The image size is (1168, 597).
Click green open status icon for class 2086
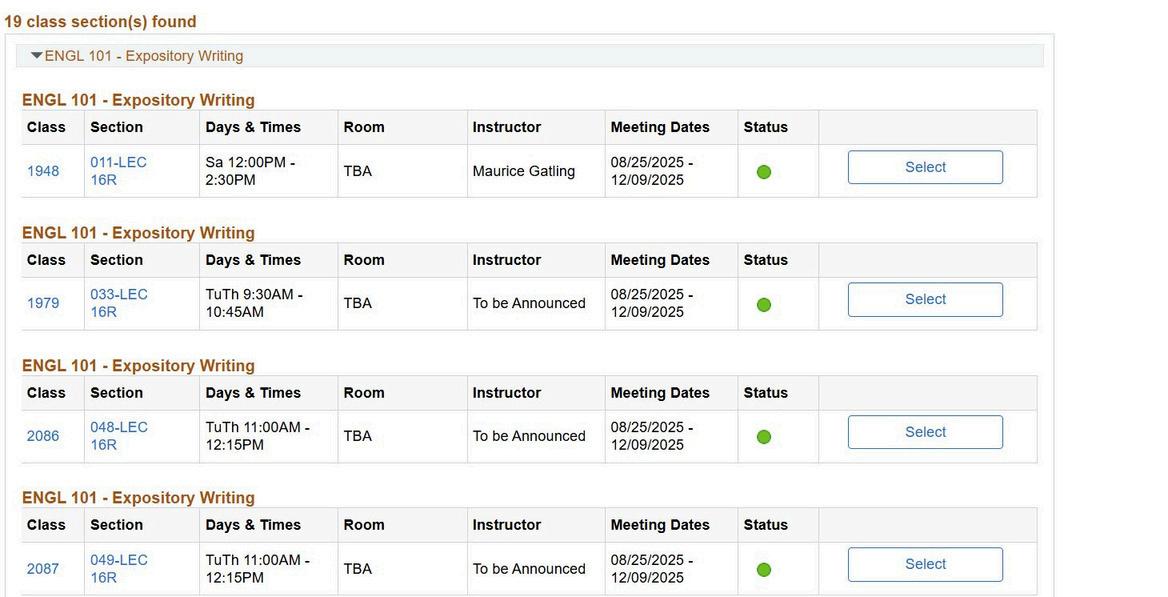pyautogui.click(x=764, y=437)
